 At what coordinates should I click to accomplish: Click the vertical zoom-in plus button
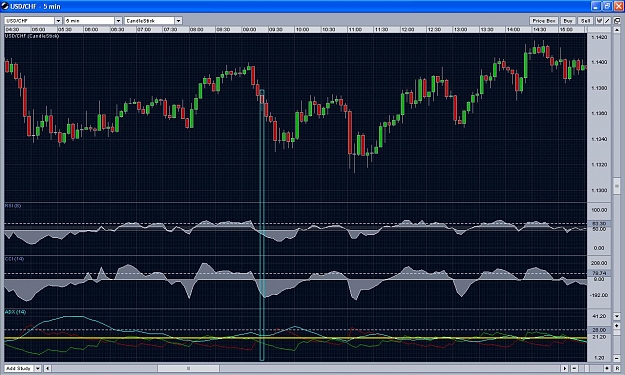pos(617,326)
